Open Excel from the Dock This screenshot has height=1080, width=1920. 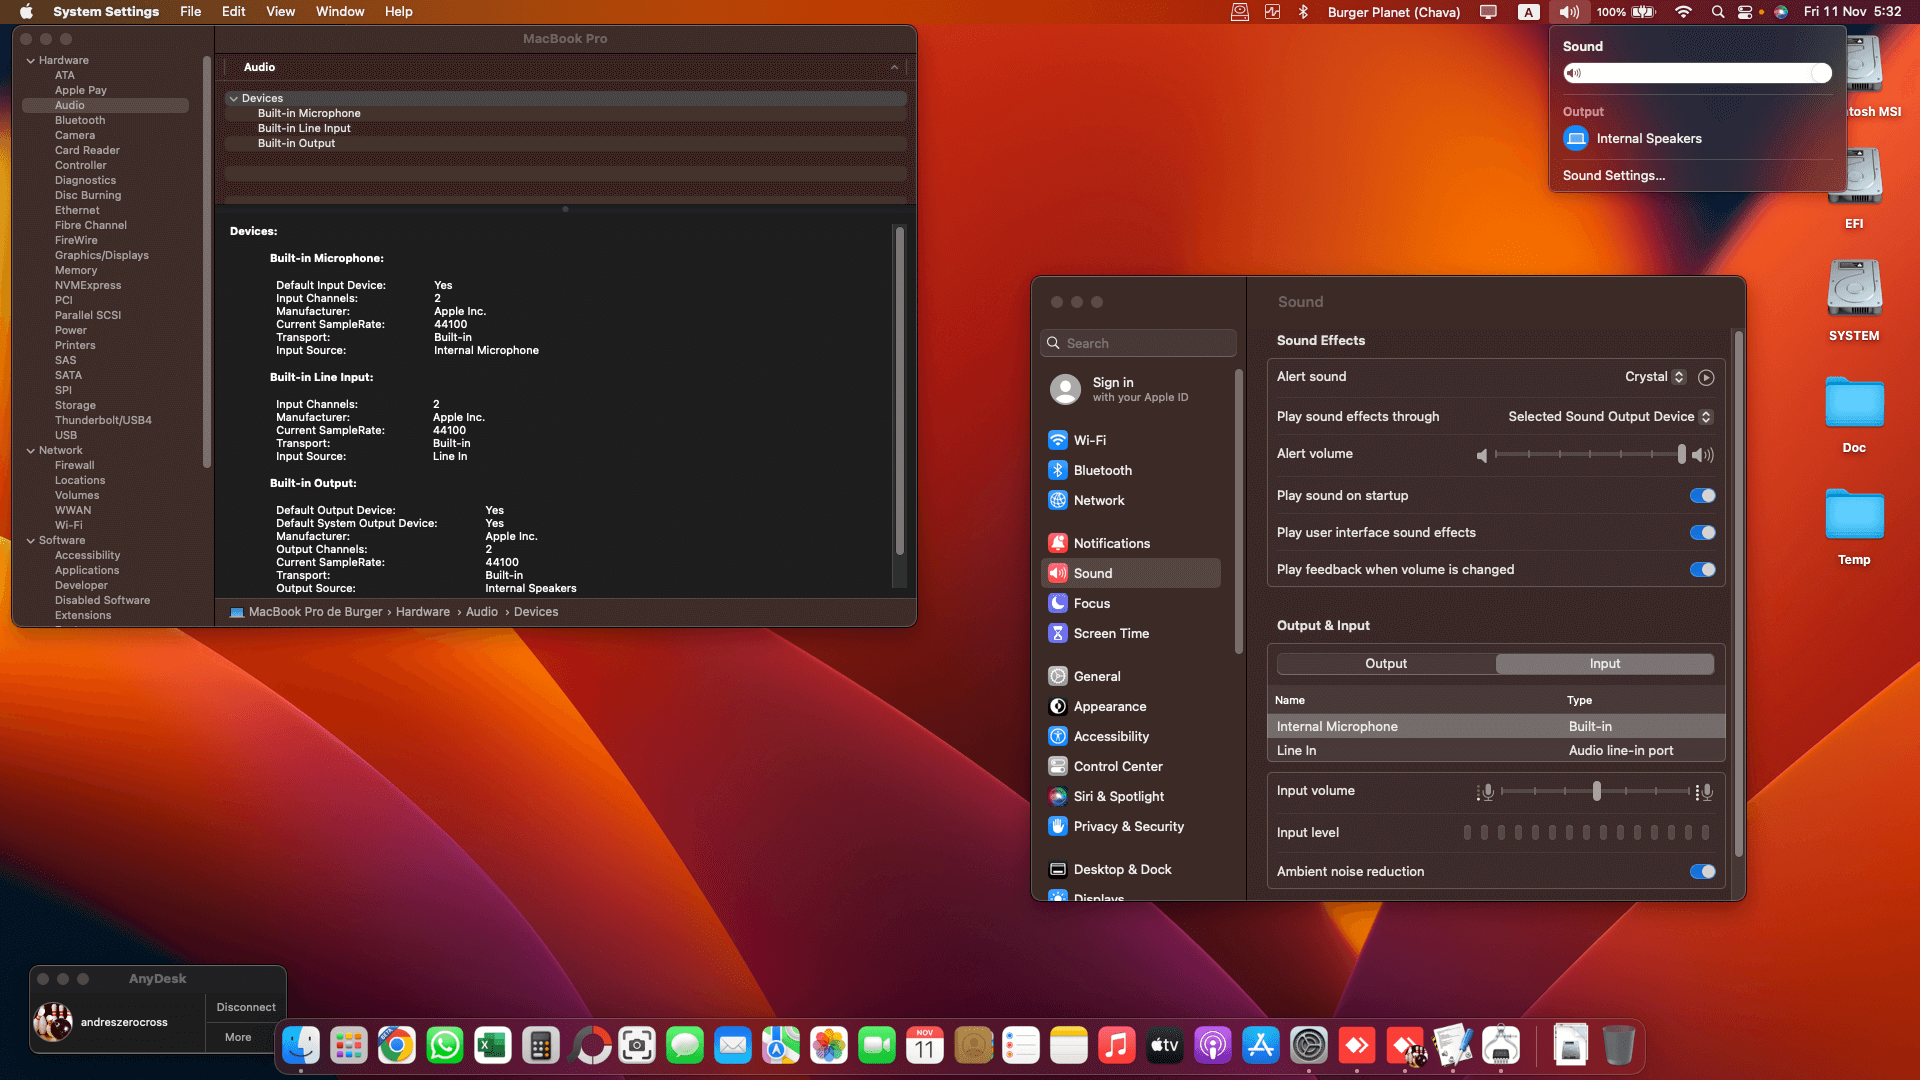pyautogui.click(x=493, y=1046)
